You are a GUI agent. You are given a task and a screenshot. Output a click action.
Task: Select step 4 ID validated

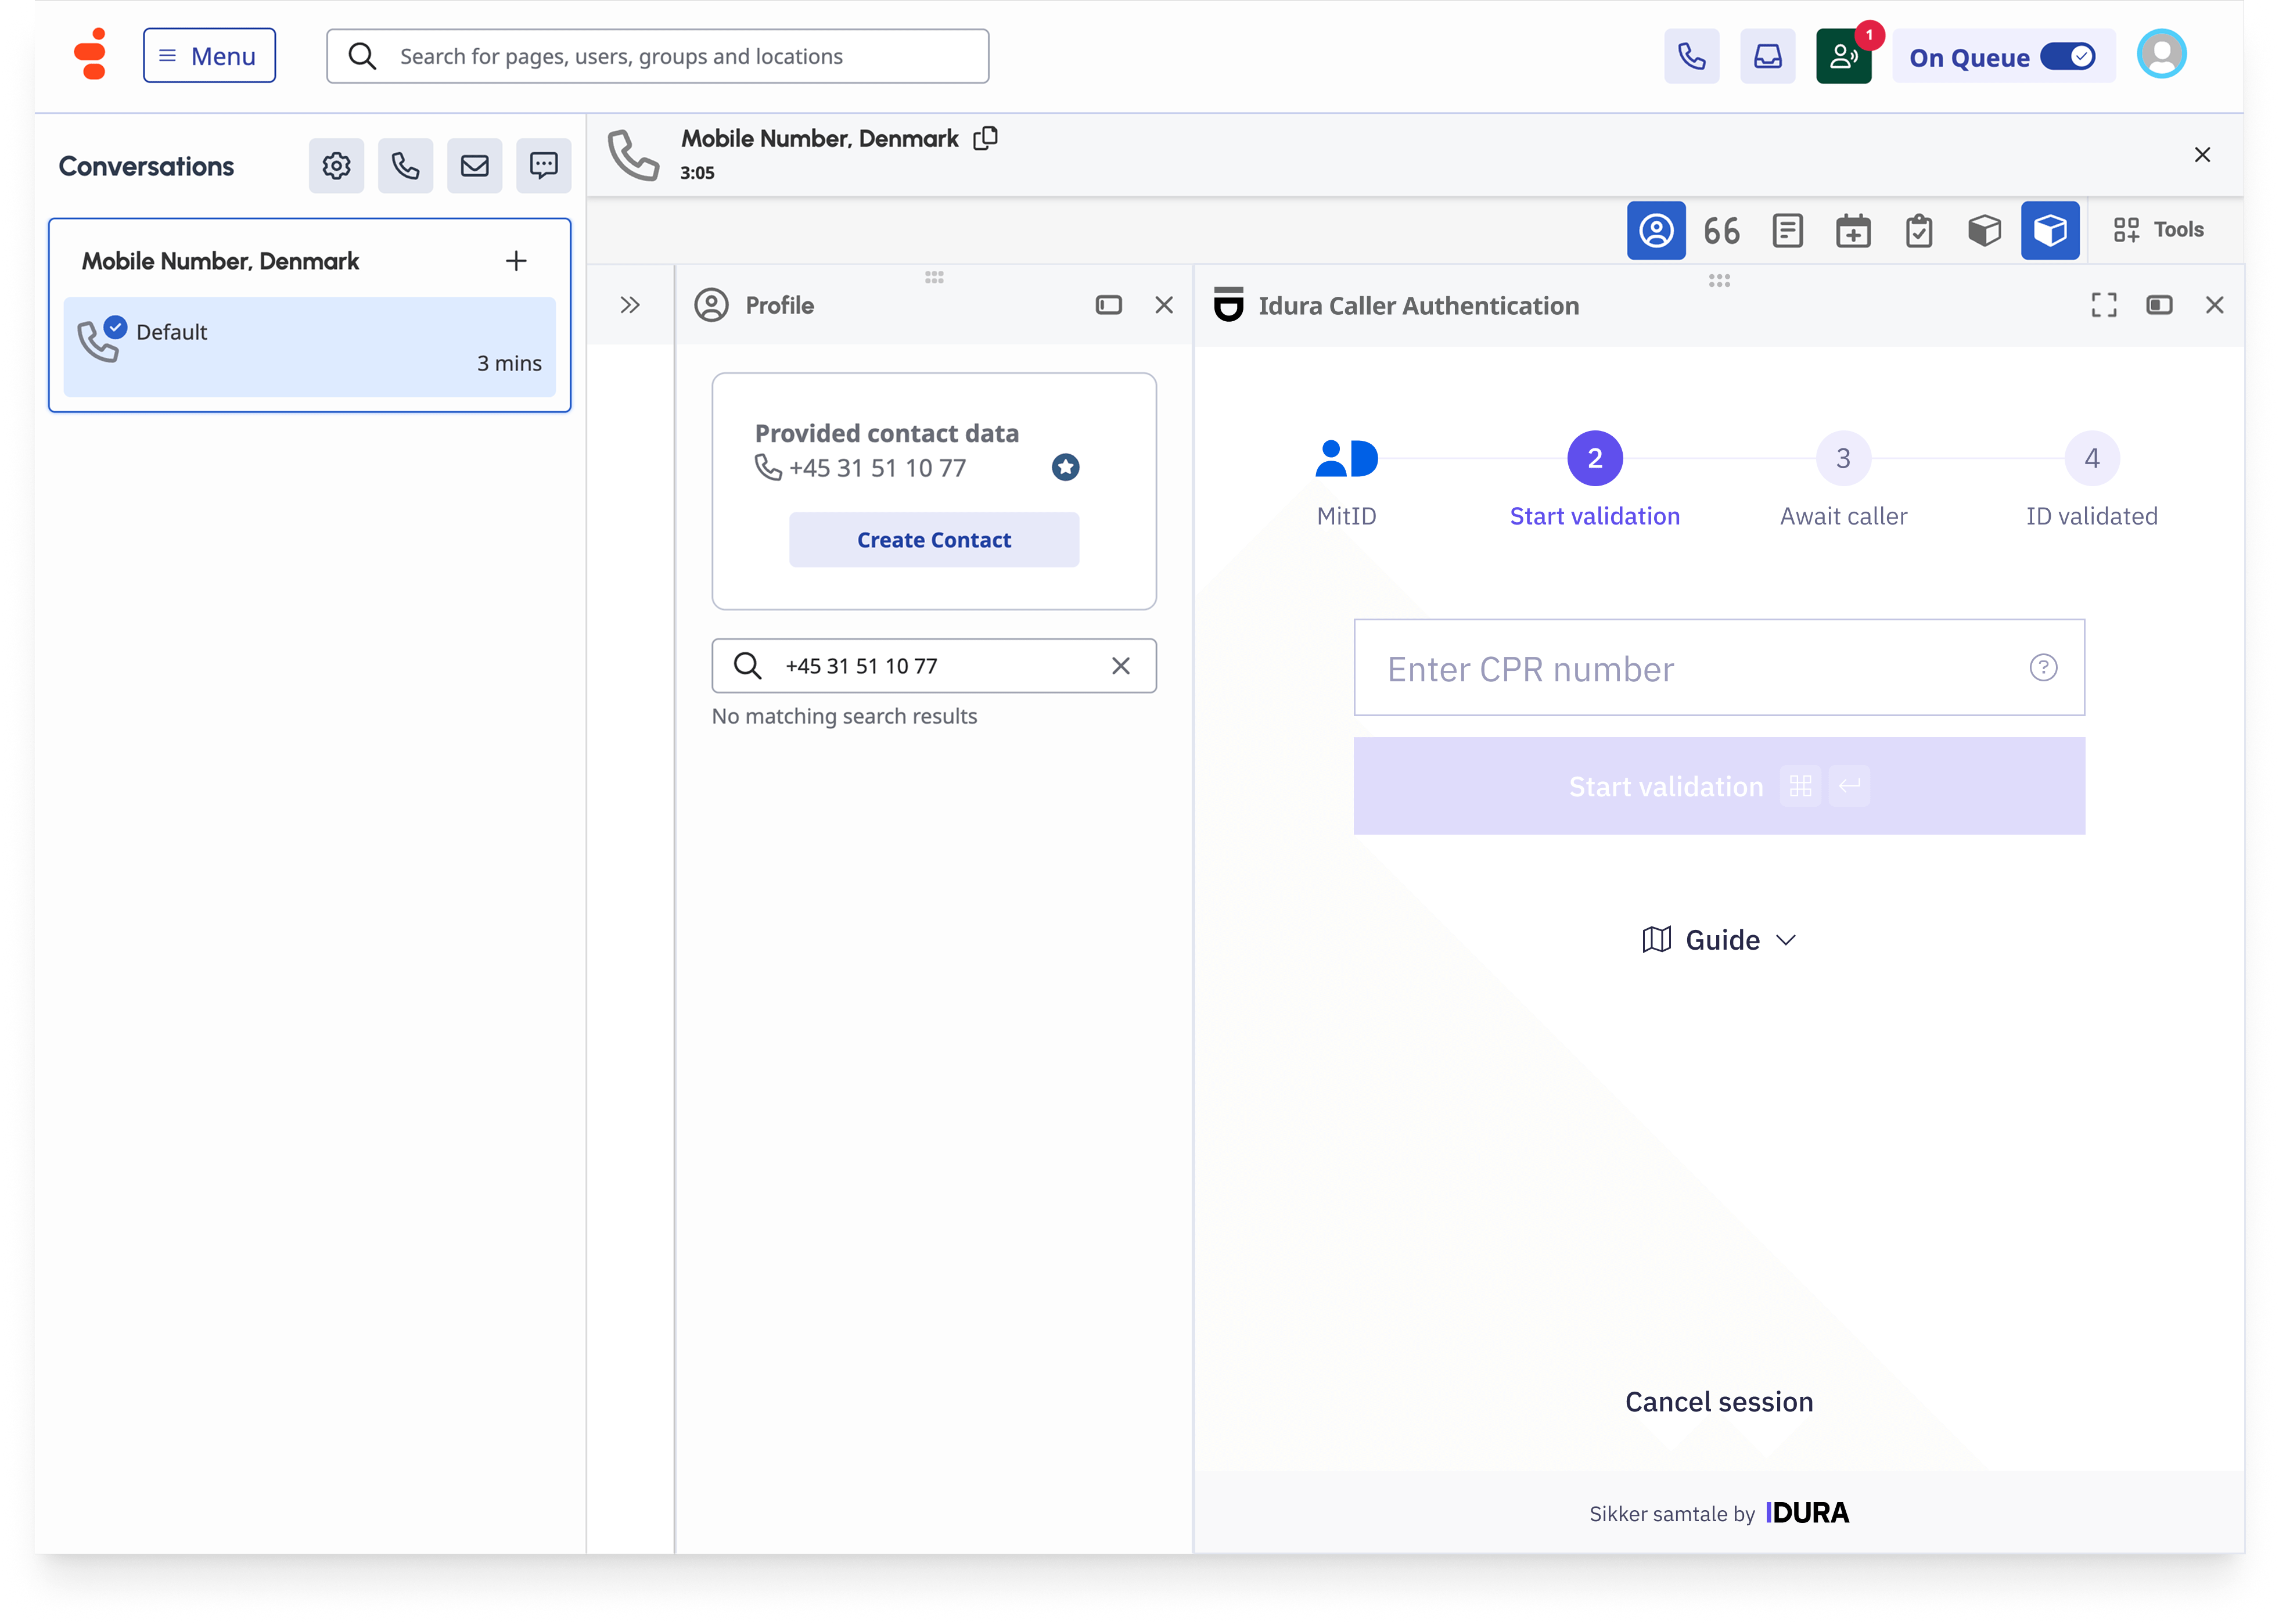click(x=2091, y=480)
